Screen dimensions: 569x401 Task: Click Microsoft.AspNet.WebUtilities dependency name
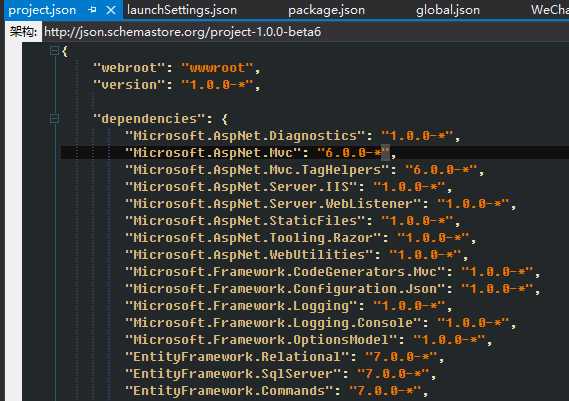click(x=249, y=255)
